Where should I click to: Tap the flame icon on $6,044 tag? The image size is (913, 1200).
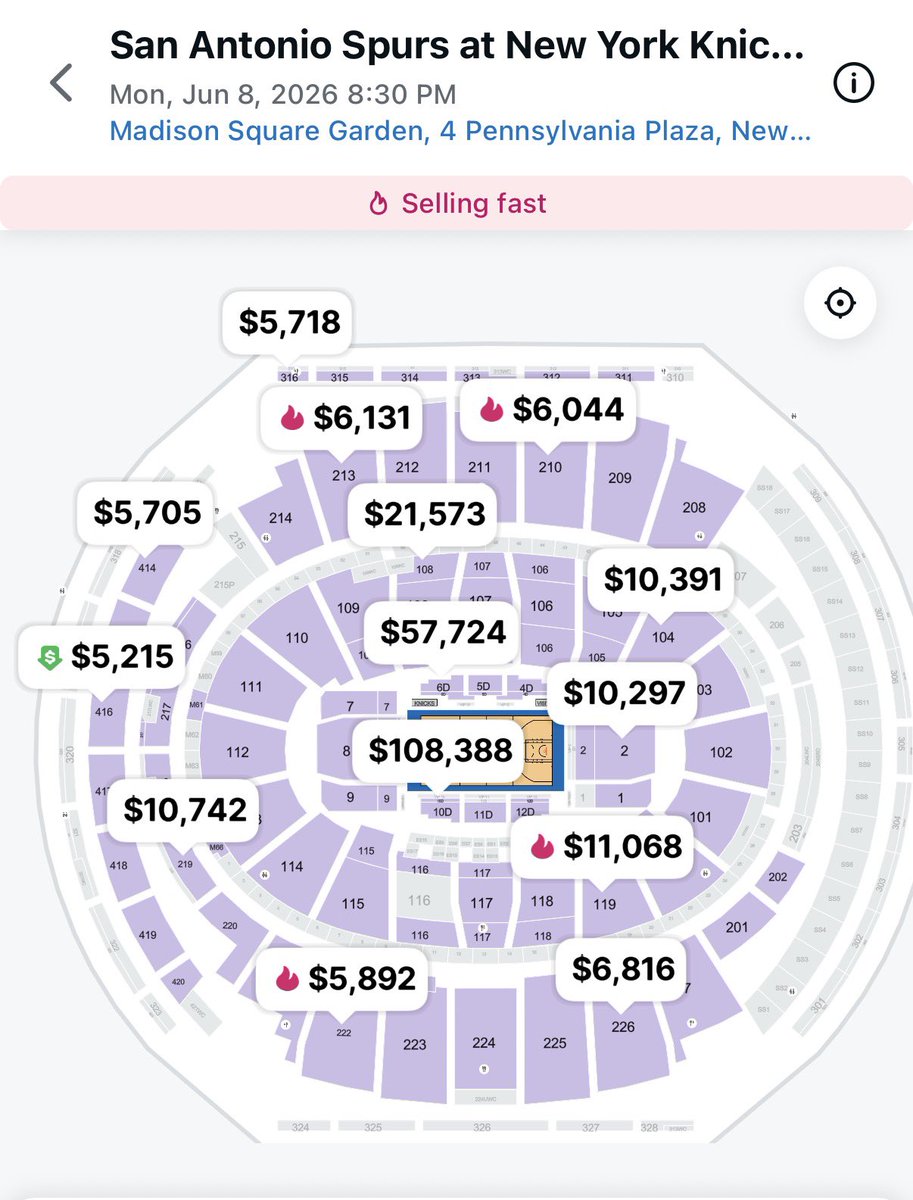tap(491, 409)
